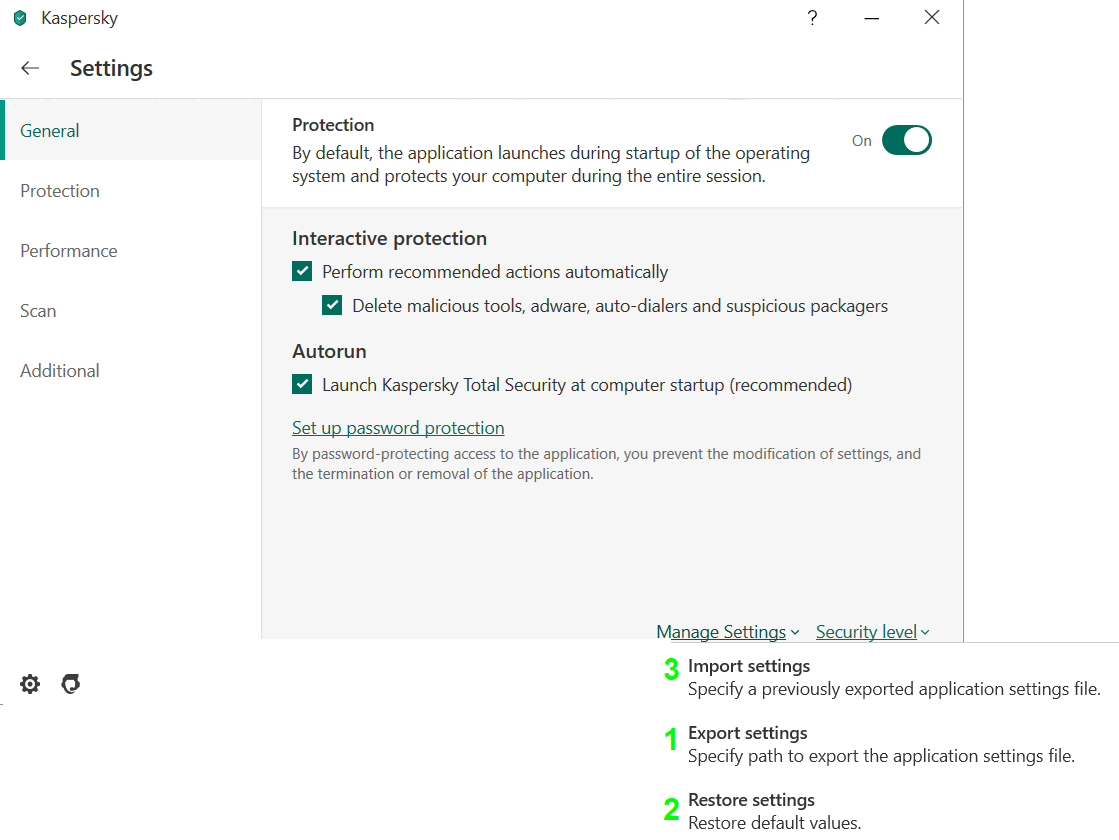
Task: Choose Import settings from the menu
Action: coord(749,666)
